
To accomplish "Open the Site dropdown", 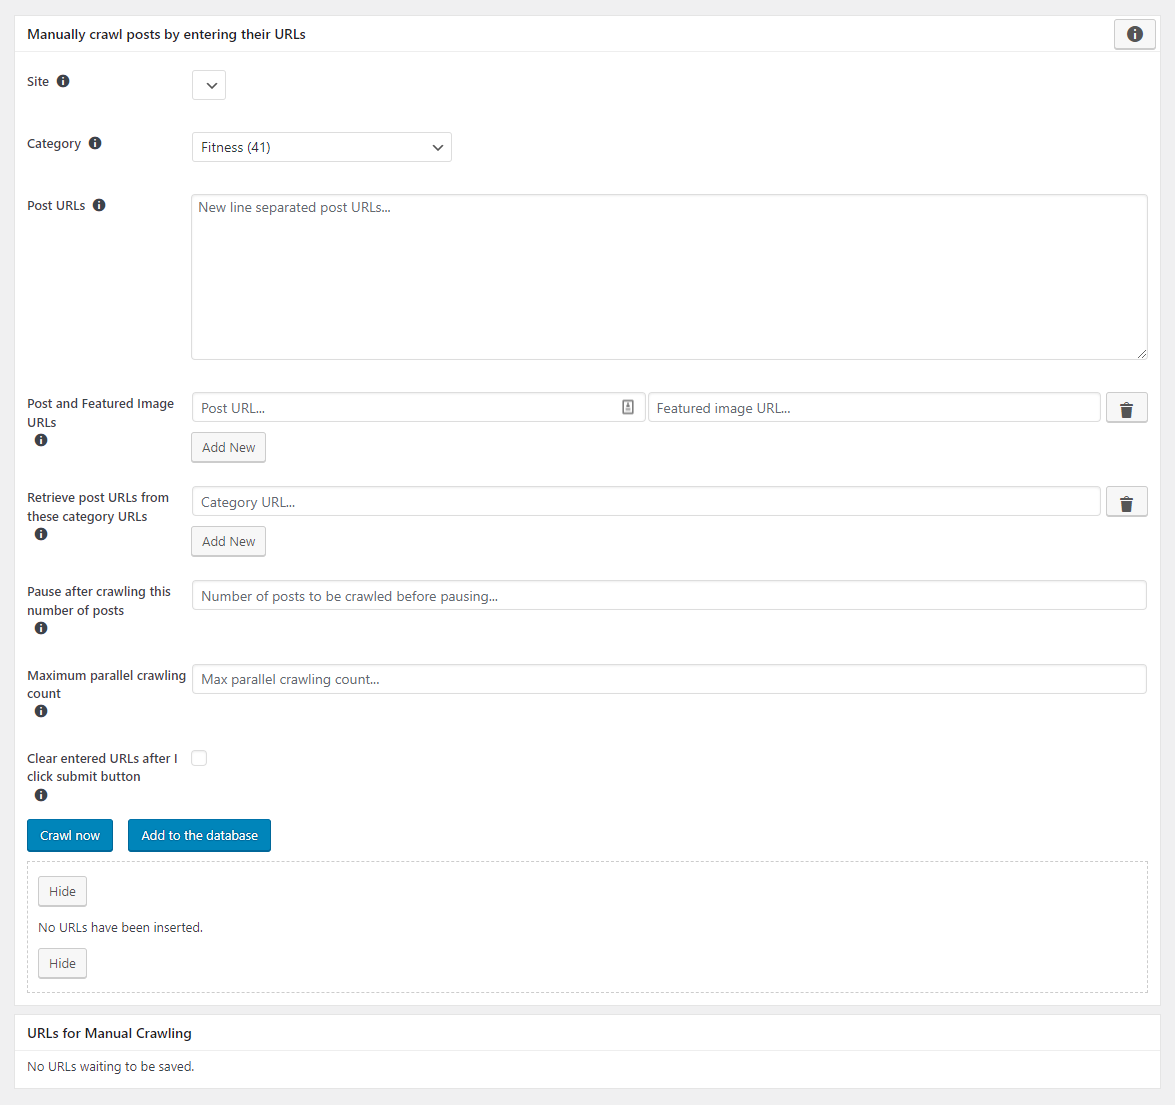I will tap(209, 85).
